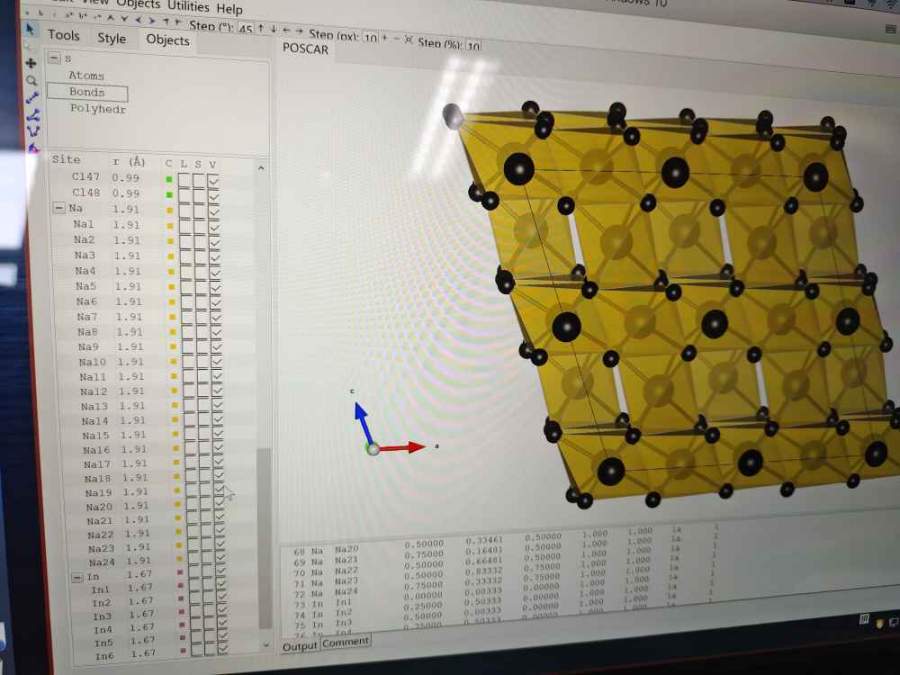
Task: Open the color swatch for In1
Action: (180, 586)
